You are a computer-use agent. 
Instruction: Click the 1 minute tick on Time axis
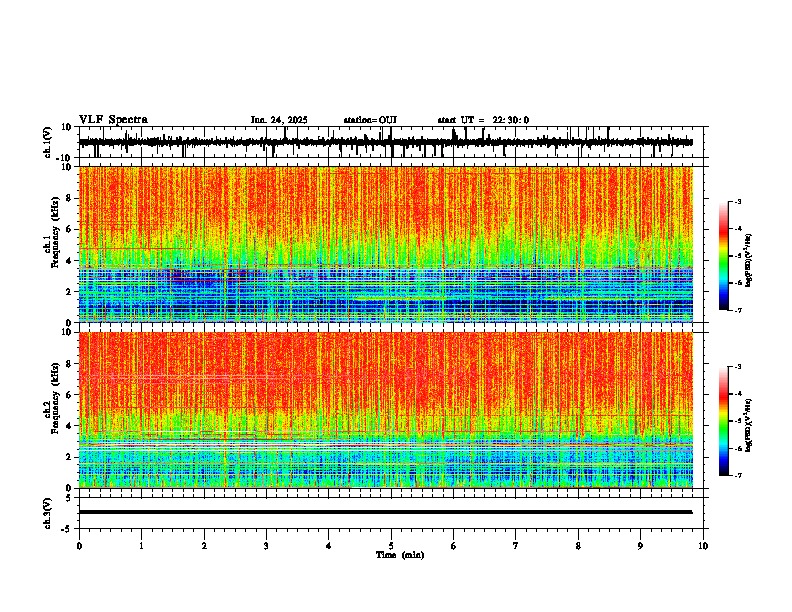141,546
